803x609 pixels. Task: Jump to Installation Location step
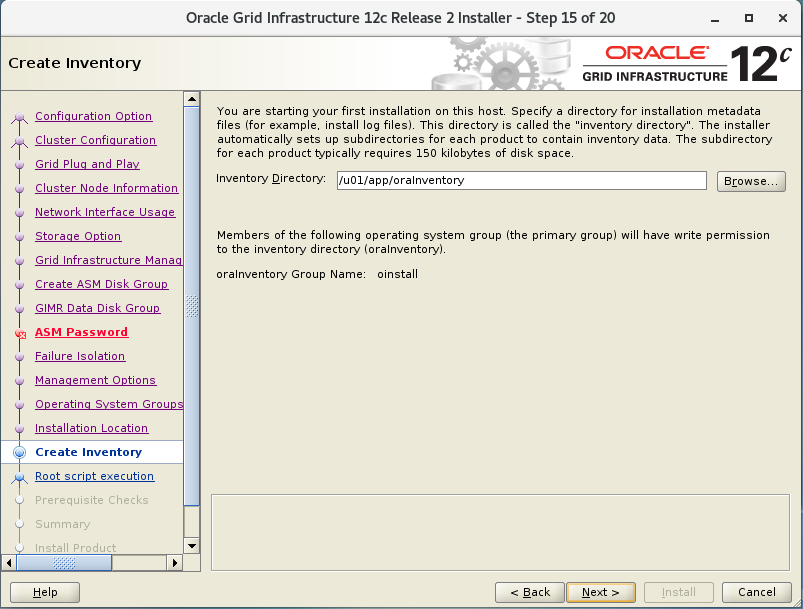pyautogui.click(x=92, y=428)
